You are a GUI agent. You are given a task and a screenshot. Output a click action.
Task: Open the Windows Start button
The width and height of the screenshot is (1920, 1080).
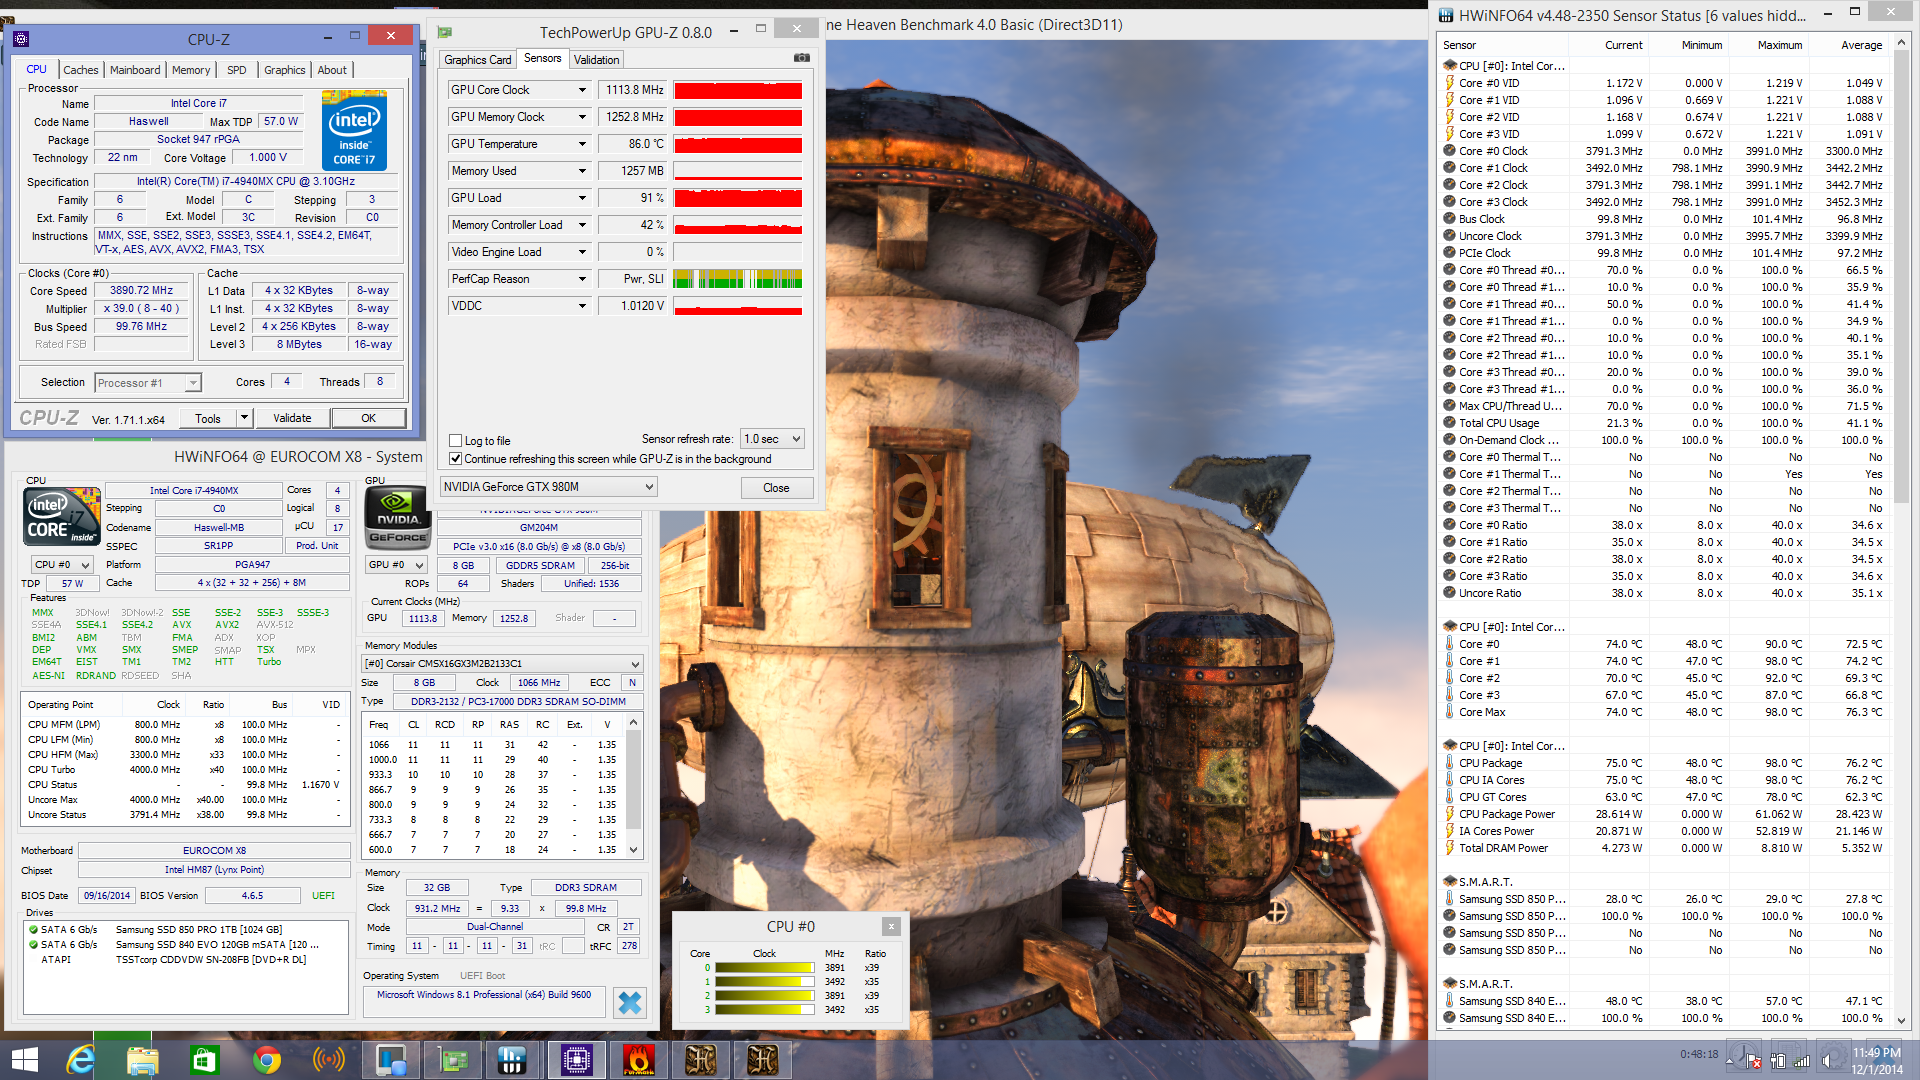[24, 1060]
